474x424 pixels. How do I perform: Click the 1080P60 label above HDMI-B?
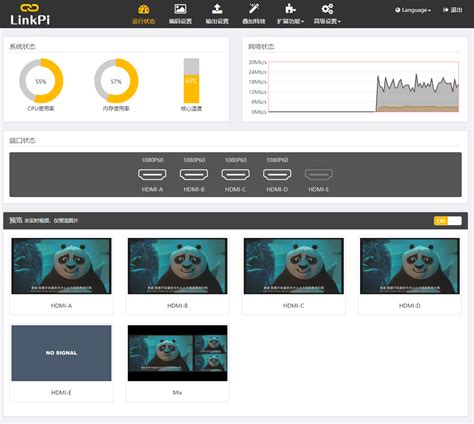(x=194, y=160)
